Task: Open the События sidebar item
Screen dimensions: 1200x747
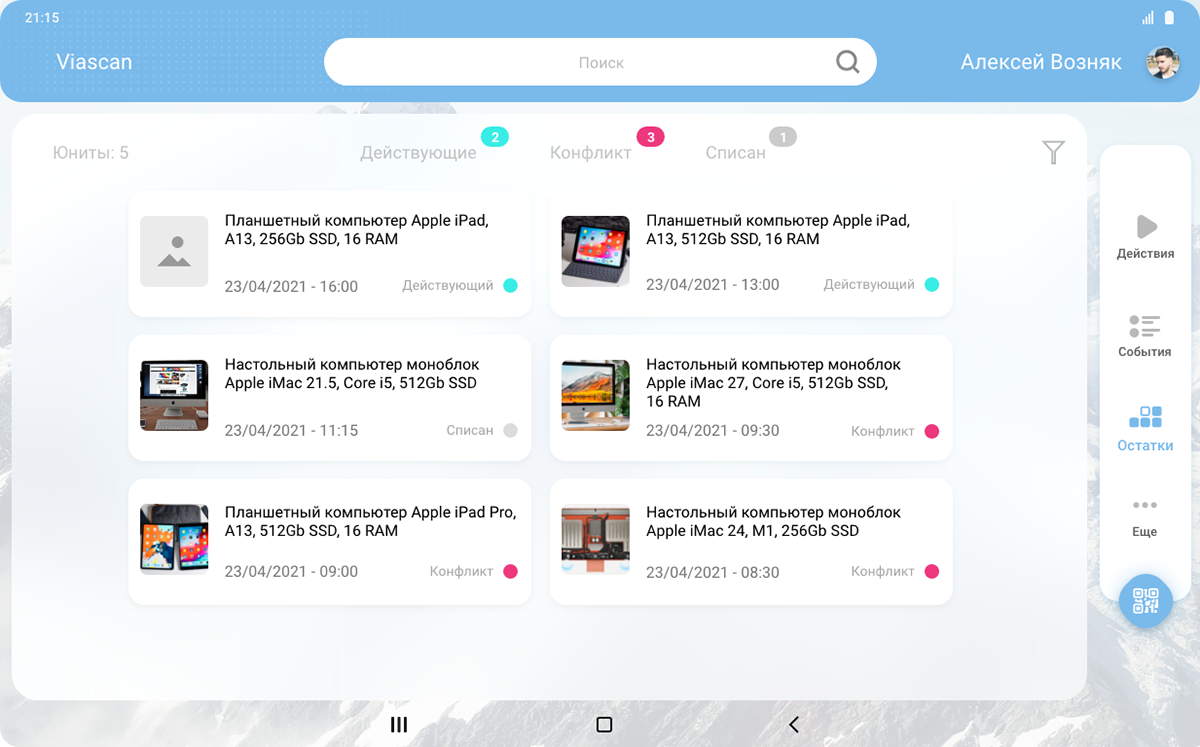Action: 1145,336
